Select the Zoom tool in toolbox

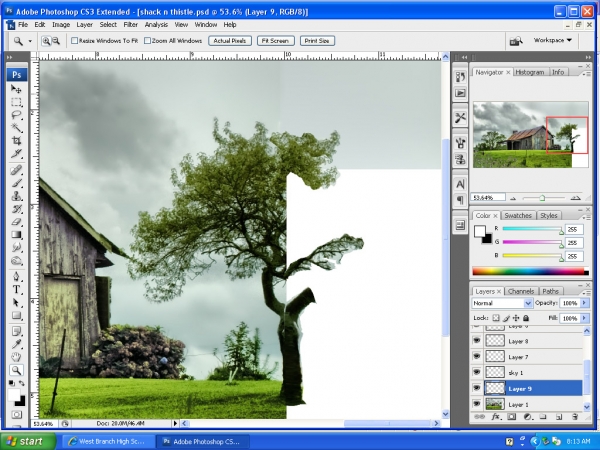(16, 370)
